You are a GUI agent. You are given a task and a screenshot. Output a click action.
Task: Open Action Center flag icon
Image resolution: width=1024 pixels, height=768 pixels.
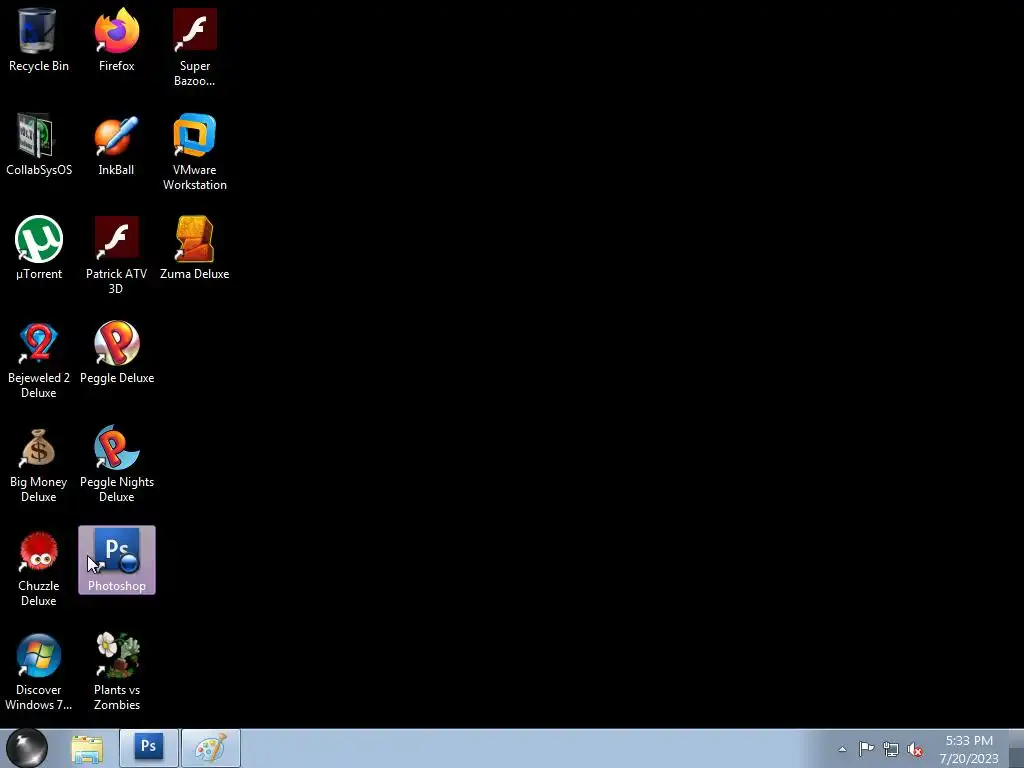[866, 749]
